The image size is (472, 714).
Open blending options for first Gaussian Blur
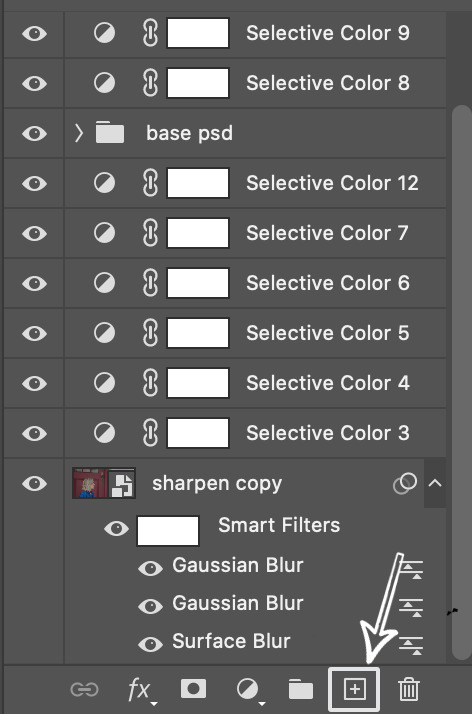[411, 569]
